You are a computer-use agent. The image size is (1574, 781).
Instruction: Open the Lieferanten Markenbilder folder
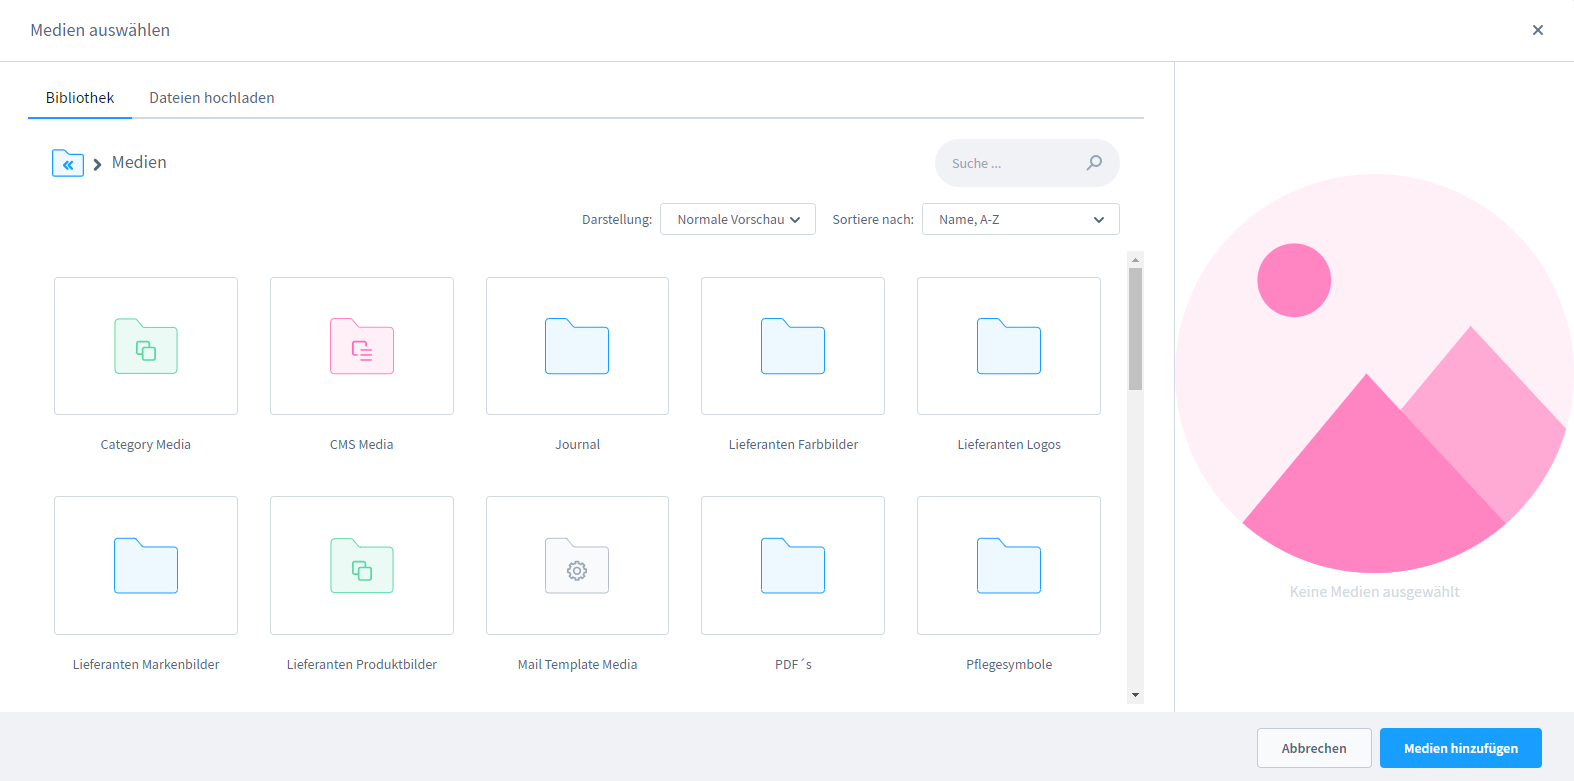pos(146,565)
